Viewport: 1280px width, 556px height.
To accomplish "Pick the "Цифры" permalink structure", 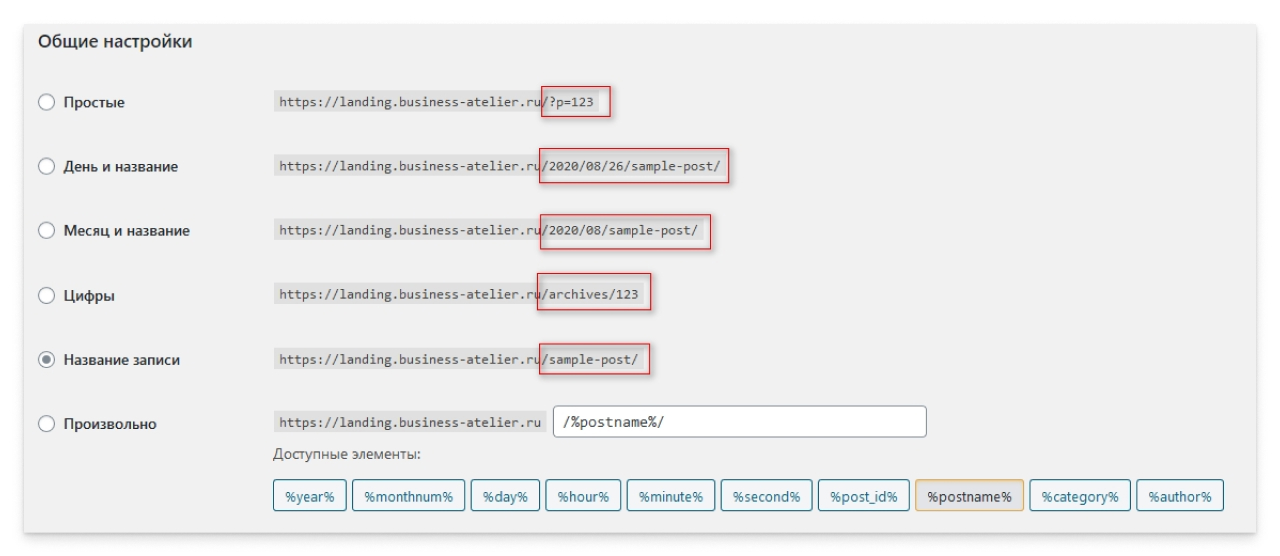I will pyautogui.click(x=46, y=296).
